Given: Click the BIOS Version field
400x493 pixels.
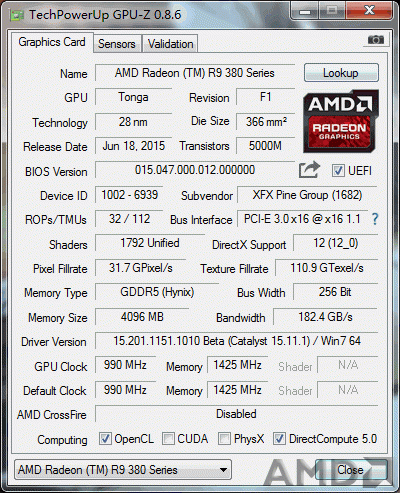Looking at the screenshot, I should coord(195,170).
